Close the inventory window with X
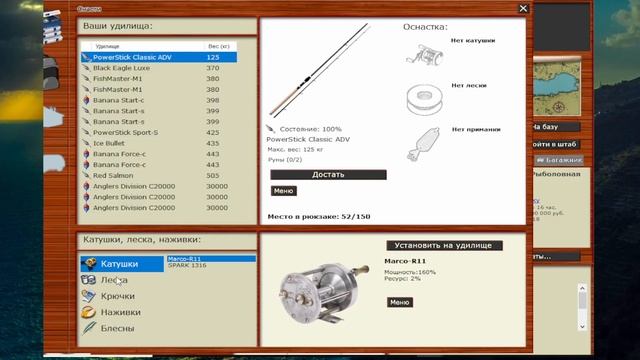Screen dimensions: 640x360 (x=523, y=9)
